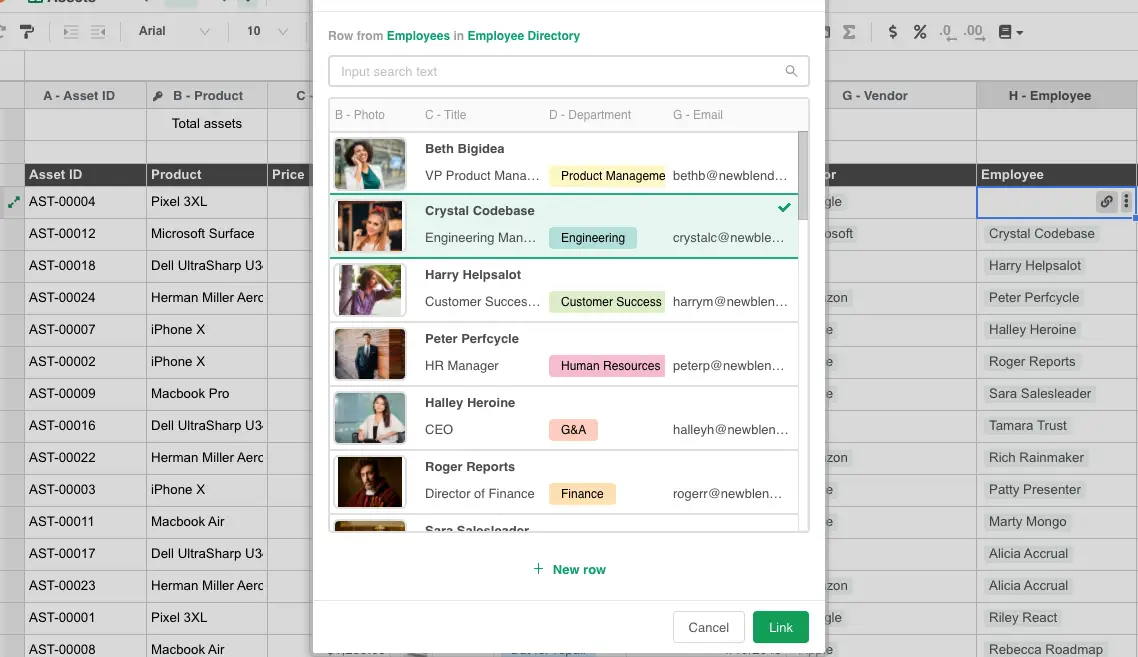The image size is (1138, 657).
Task: Click the link icon in the Employee cell
Action: click(x=1107, y=201)
